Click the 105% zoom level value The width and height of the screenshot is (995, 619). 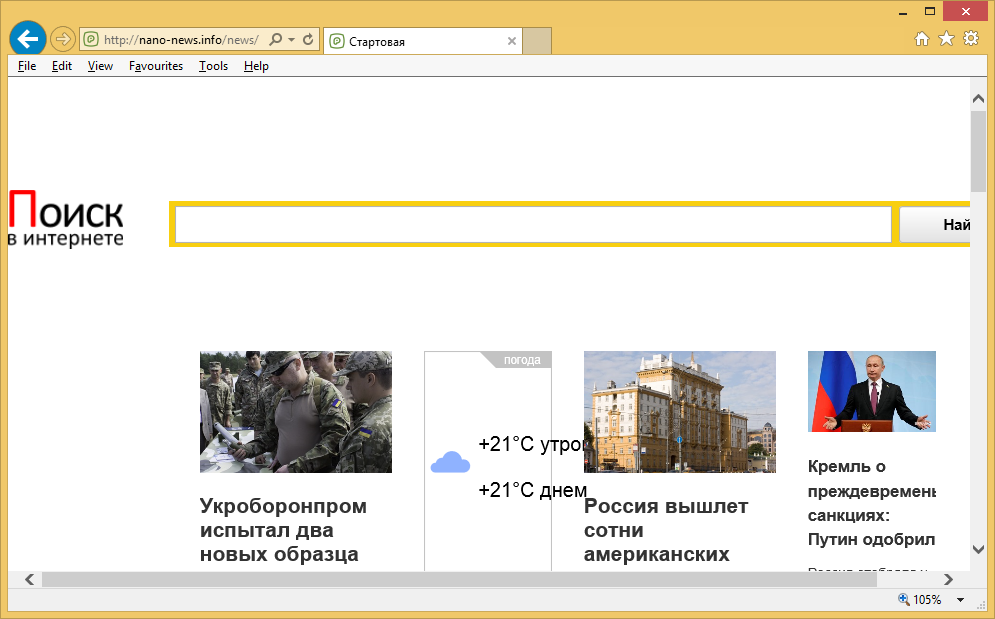(927, 599)
